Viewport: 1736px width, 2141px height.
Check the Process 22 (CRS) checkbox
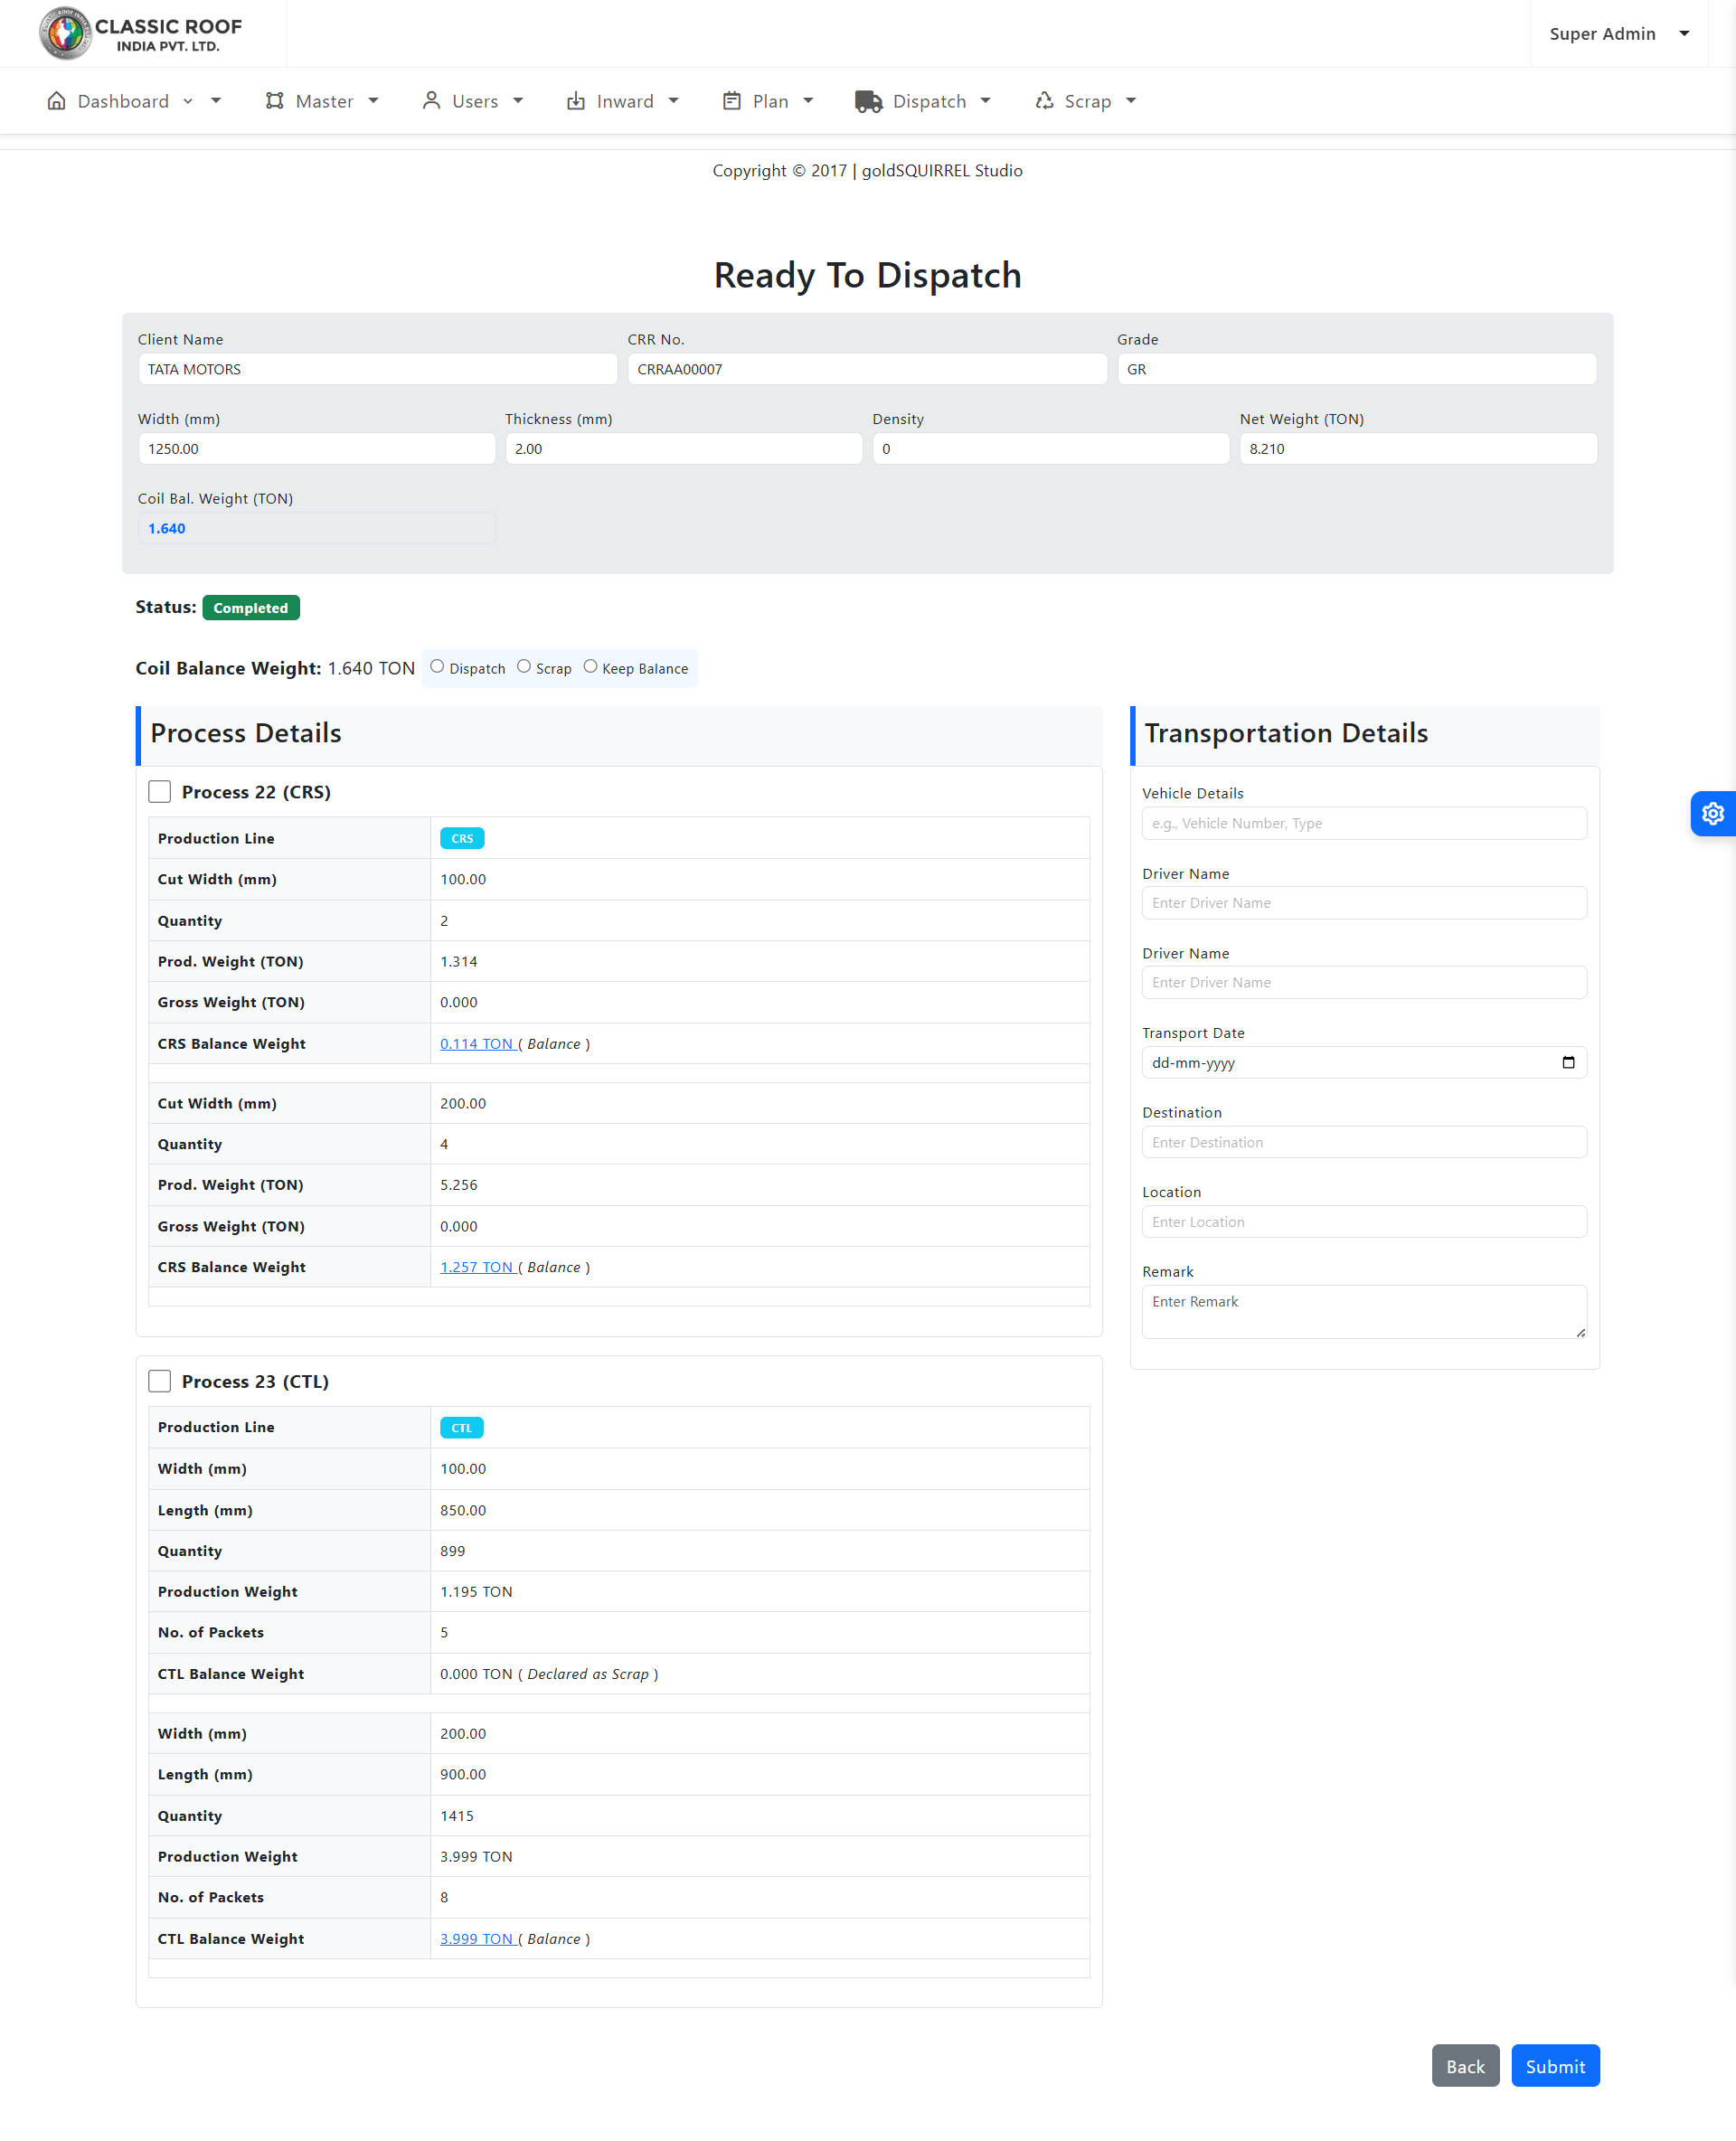[160, 792]
